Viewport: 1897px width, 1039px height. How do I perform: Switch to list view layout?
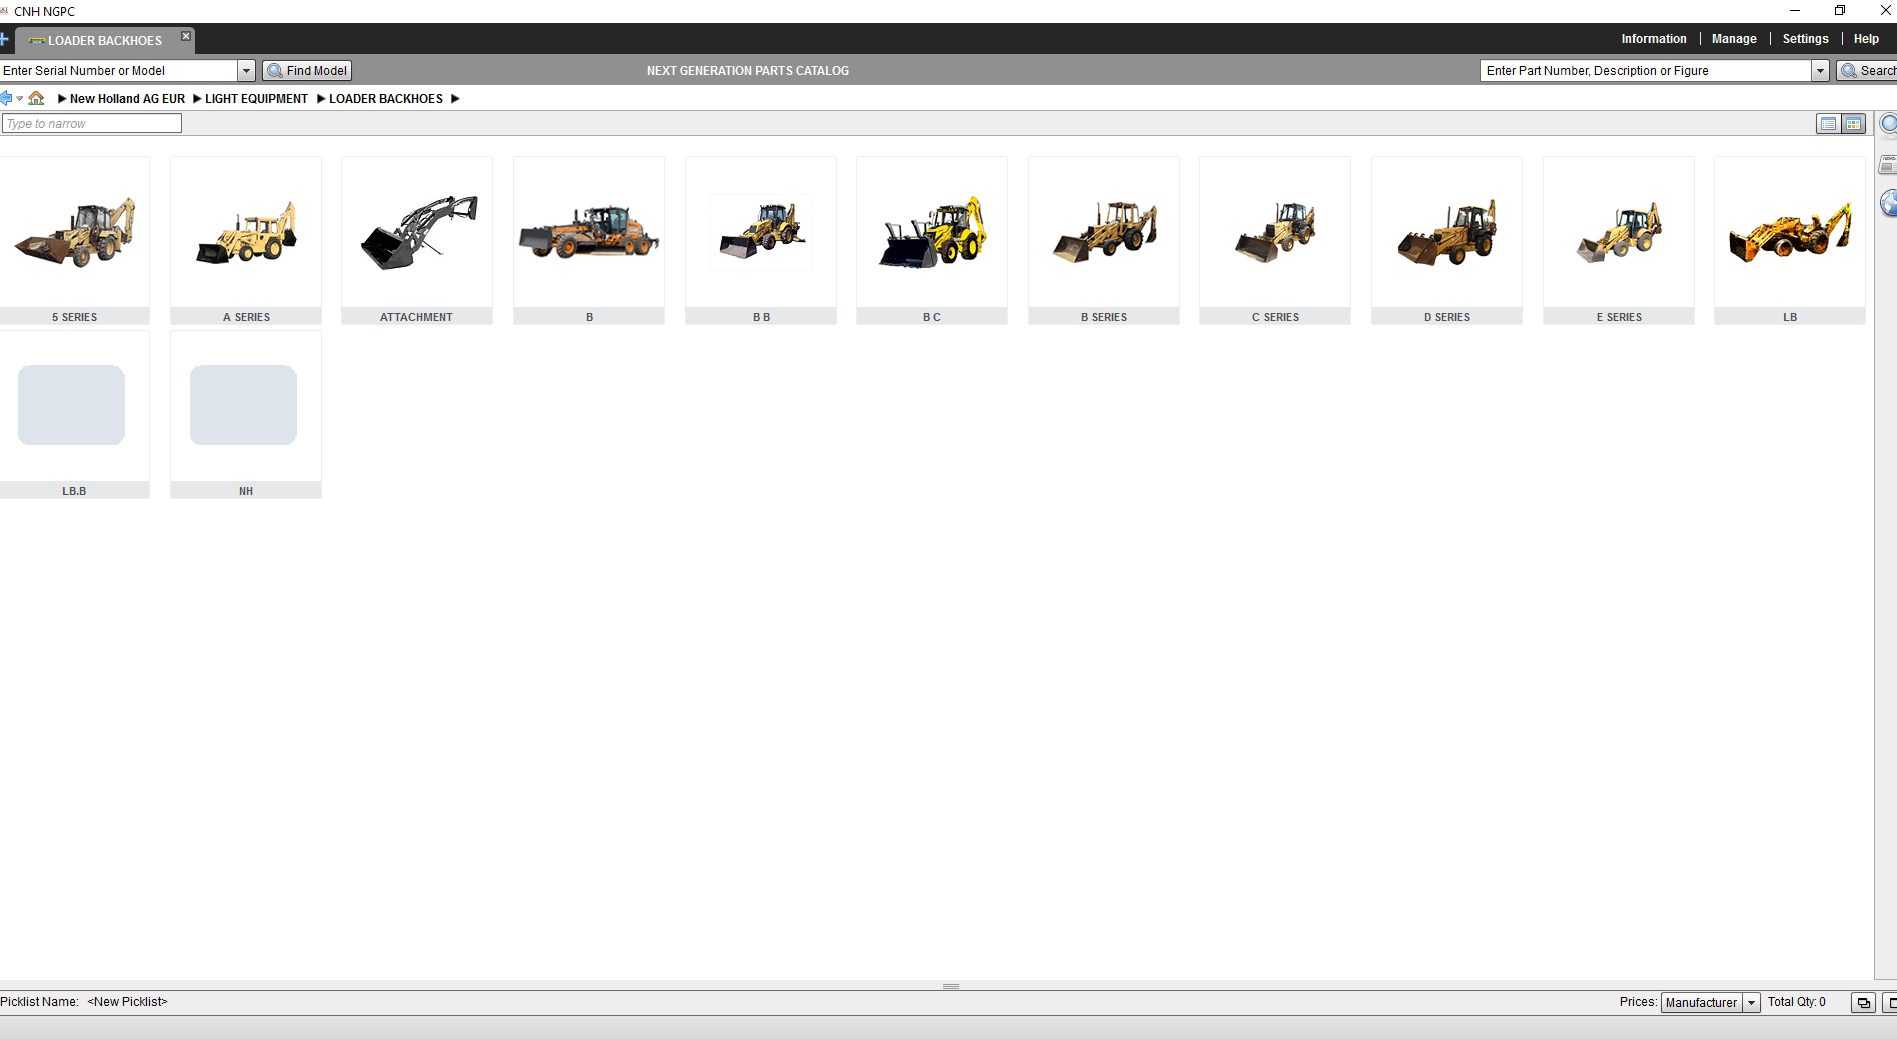pyautogui.click(x=1829, y=123)
